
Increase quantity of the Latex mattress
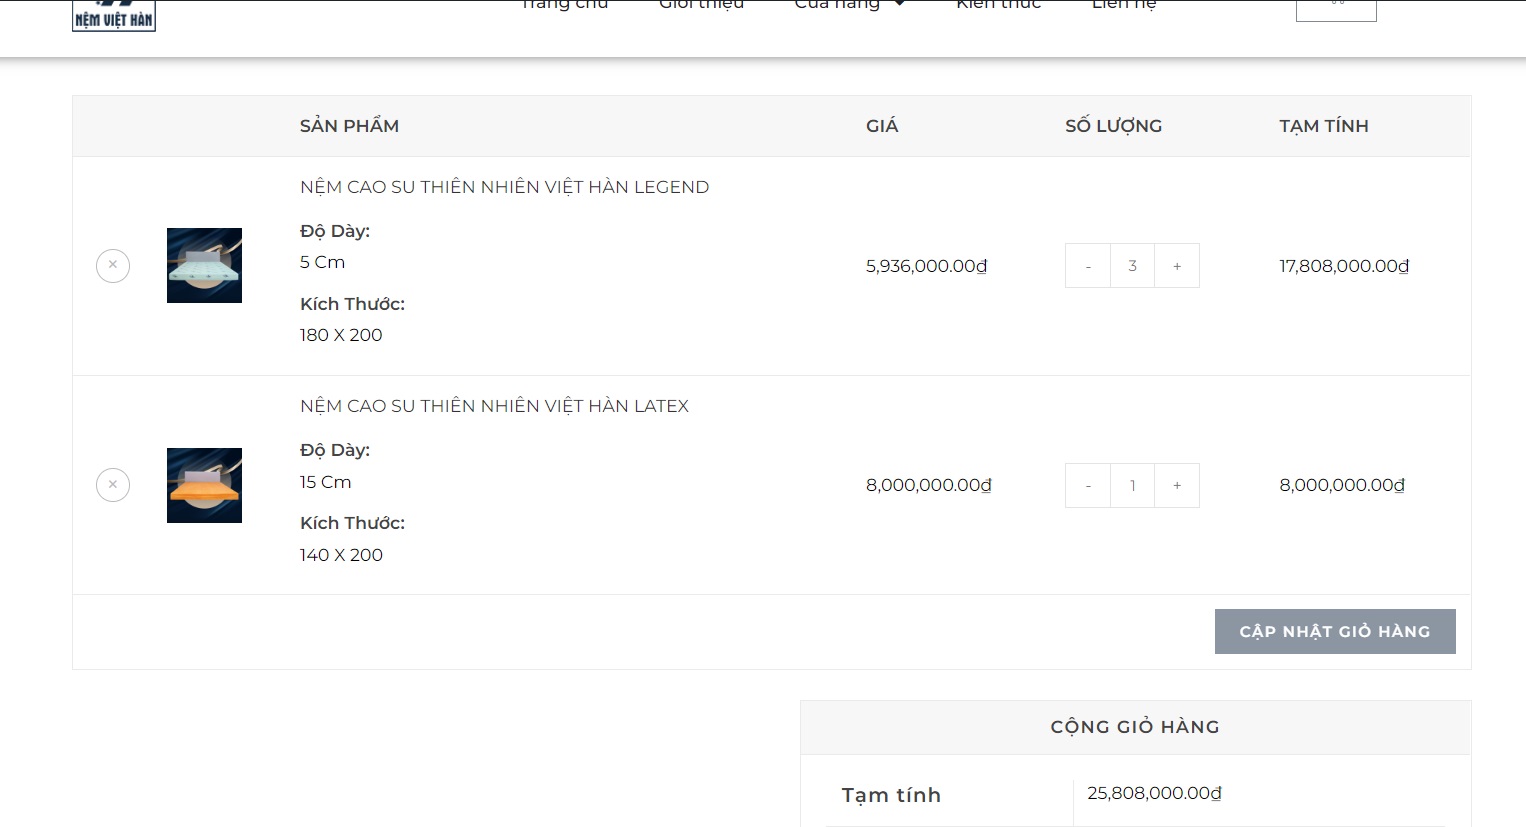click(1177, 485)
